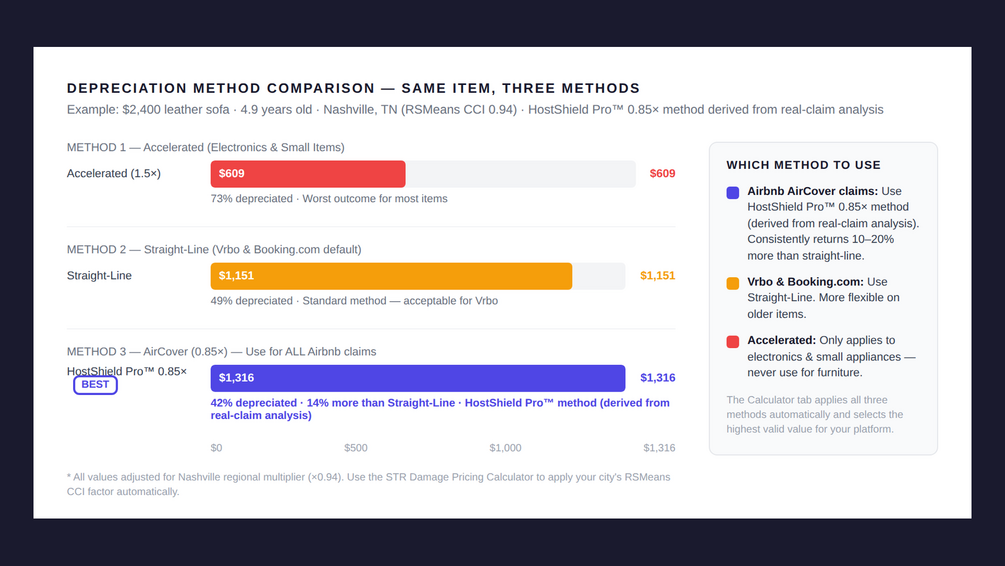Click 'METHOD 1 — Accelerated' heading
1005x566 pixels.
tap(206, 147)
